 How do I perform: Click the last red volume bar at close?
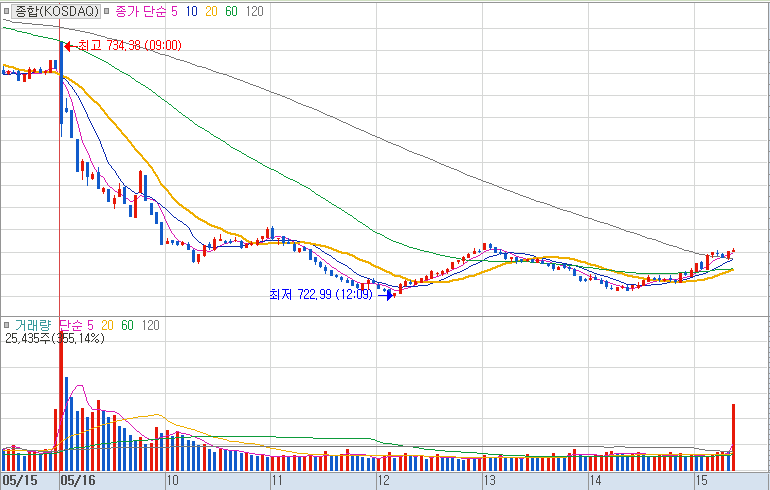733,437
